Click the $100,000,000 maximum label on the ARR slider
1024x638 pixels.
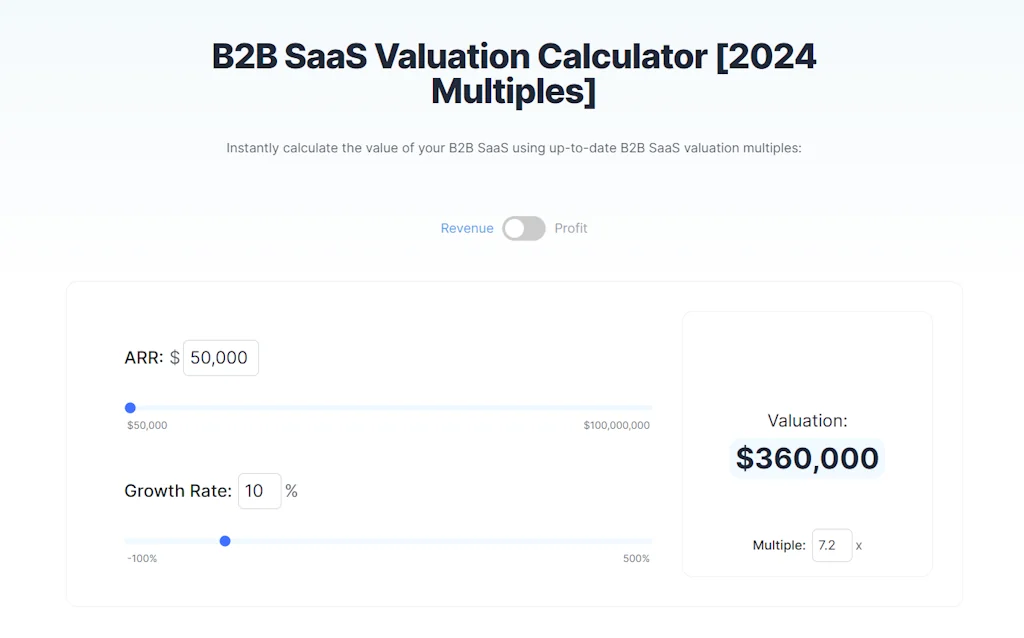coord(617,424)
